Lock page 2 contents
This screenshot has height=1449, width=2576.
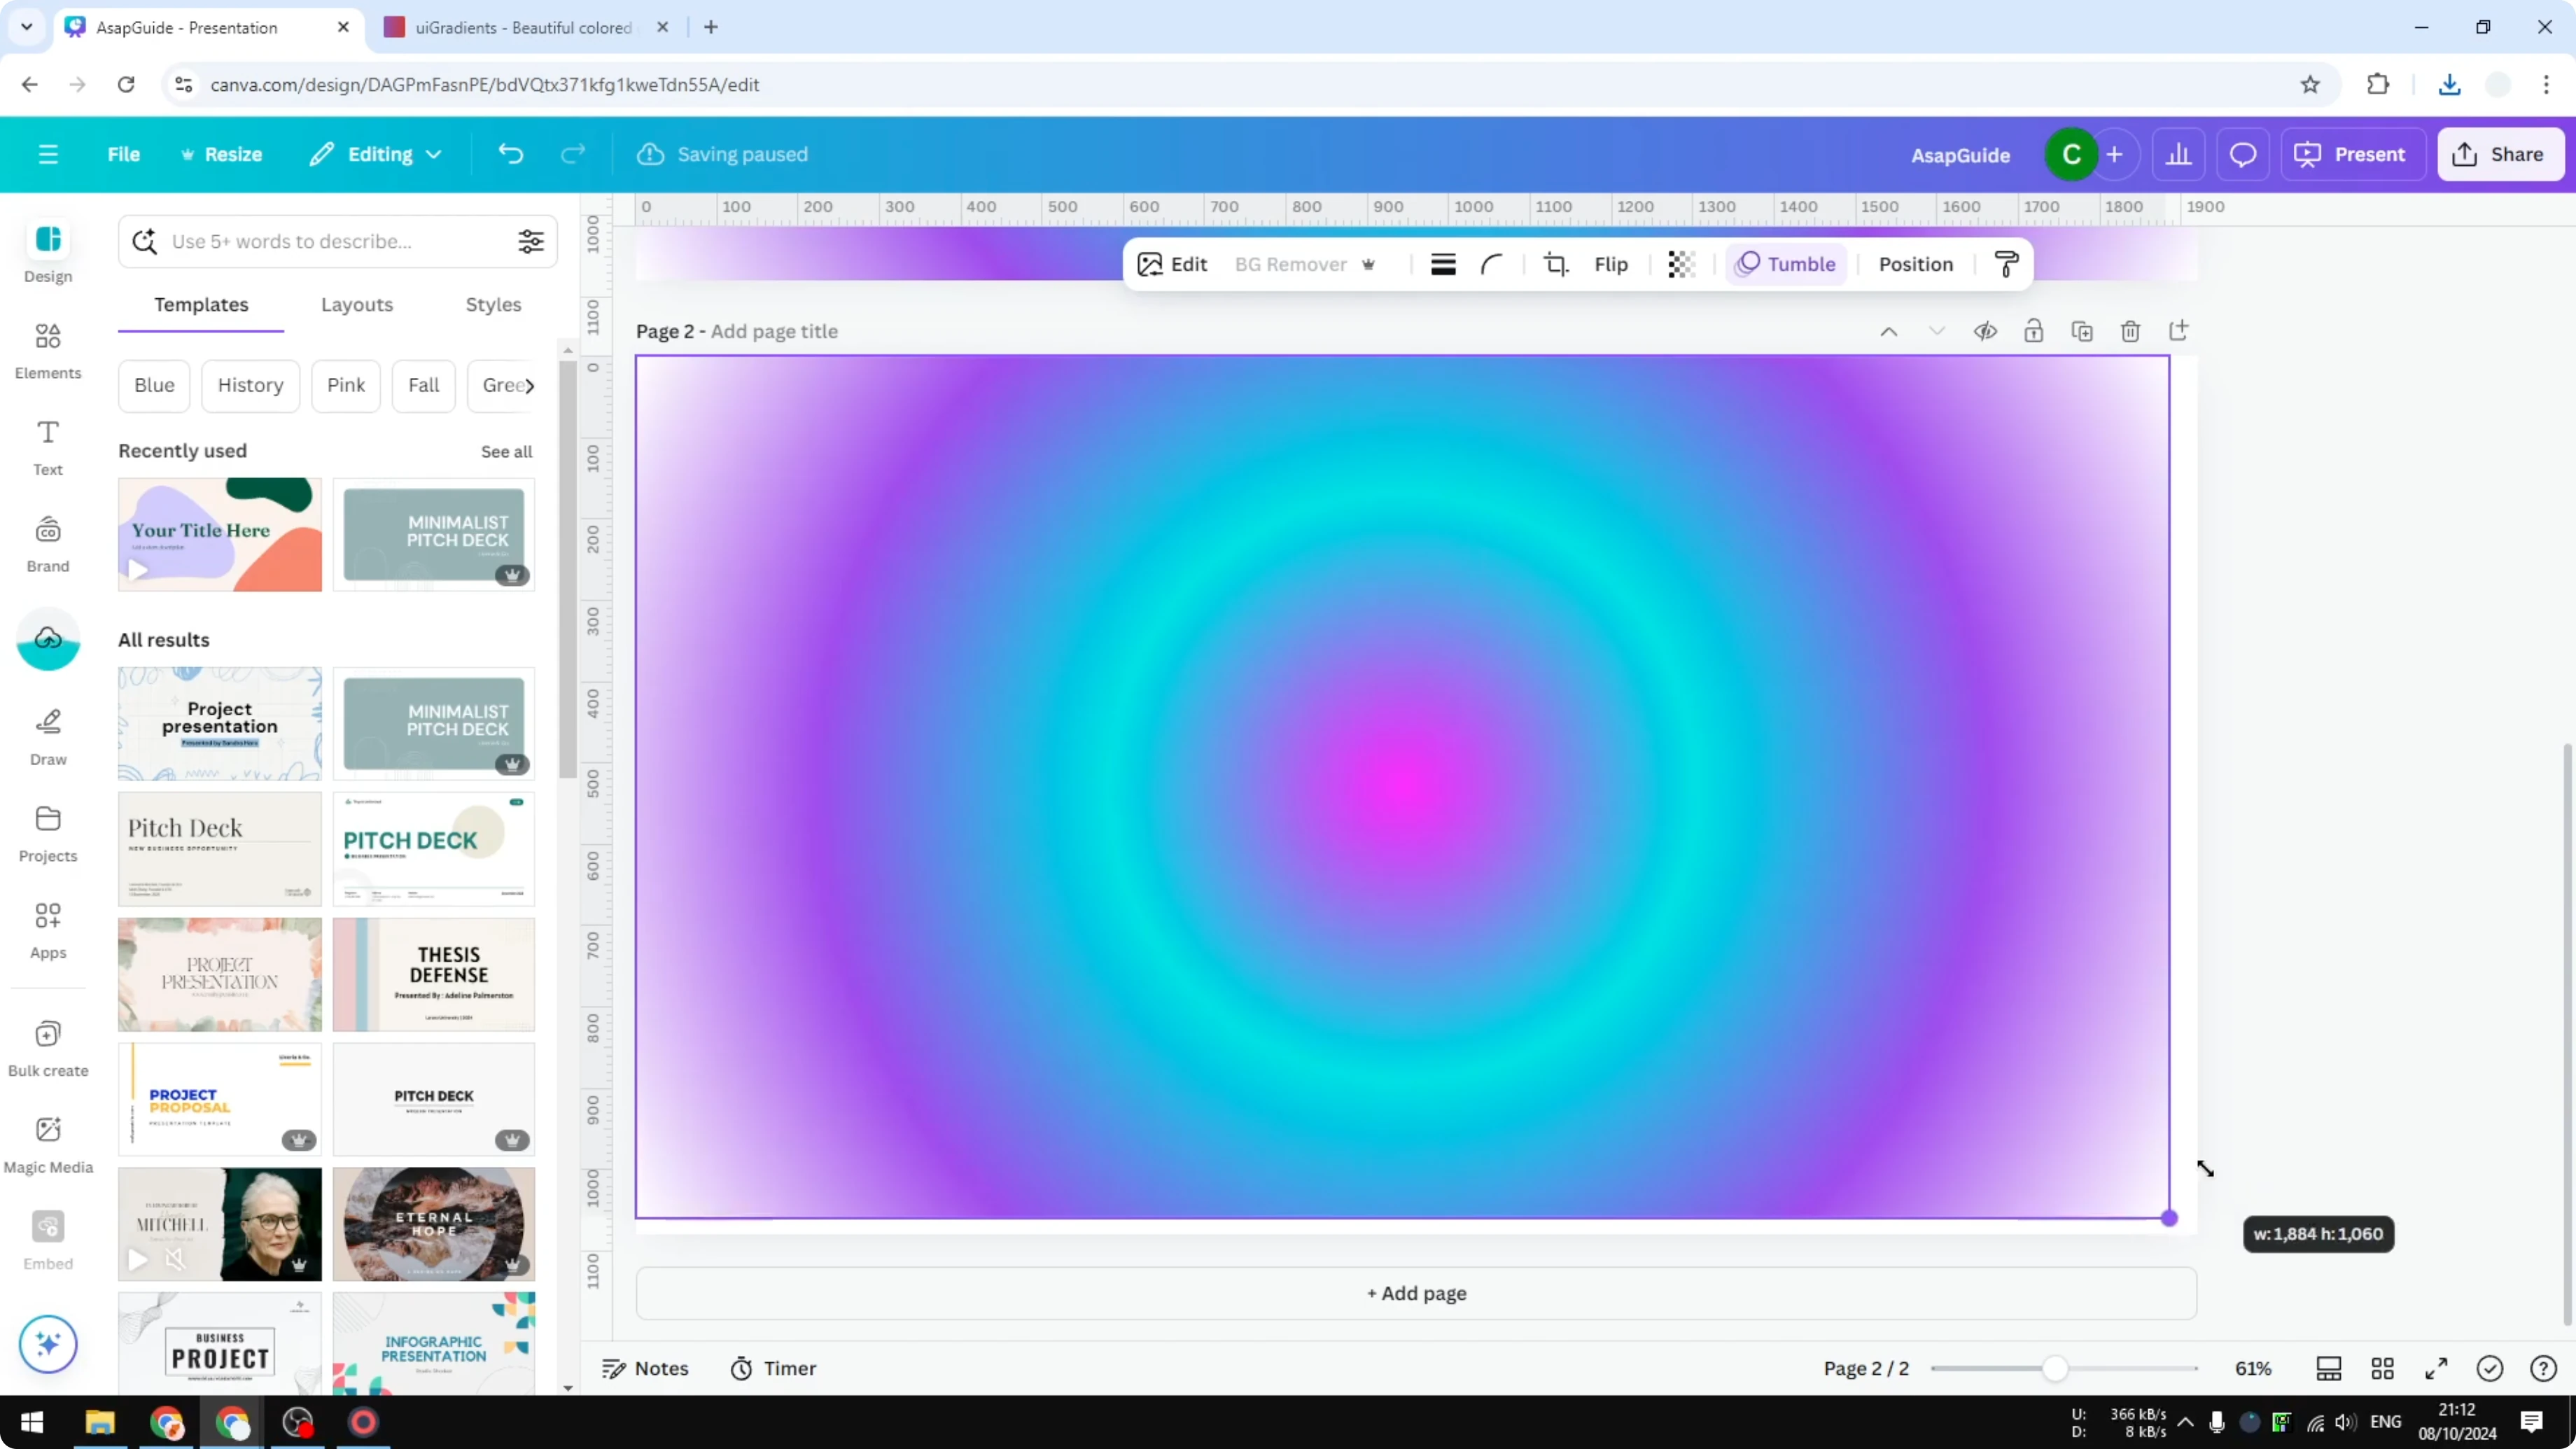[2034, 331]
